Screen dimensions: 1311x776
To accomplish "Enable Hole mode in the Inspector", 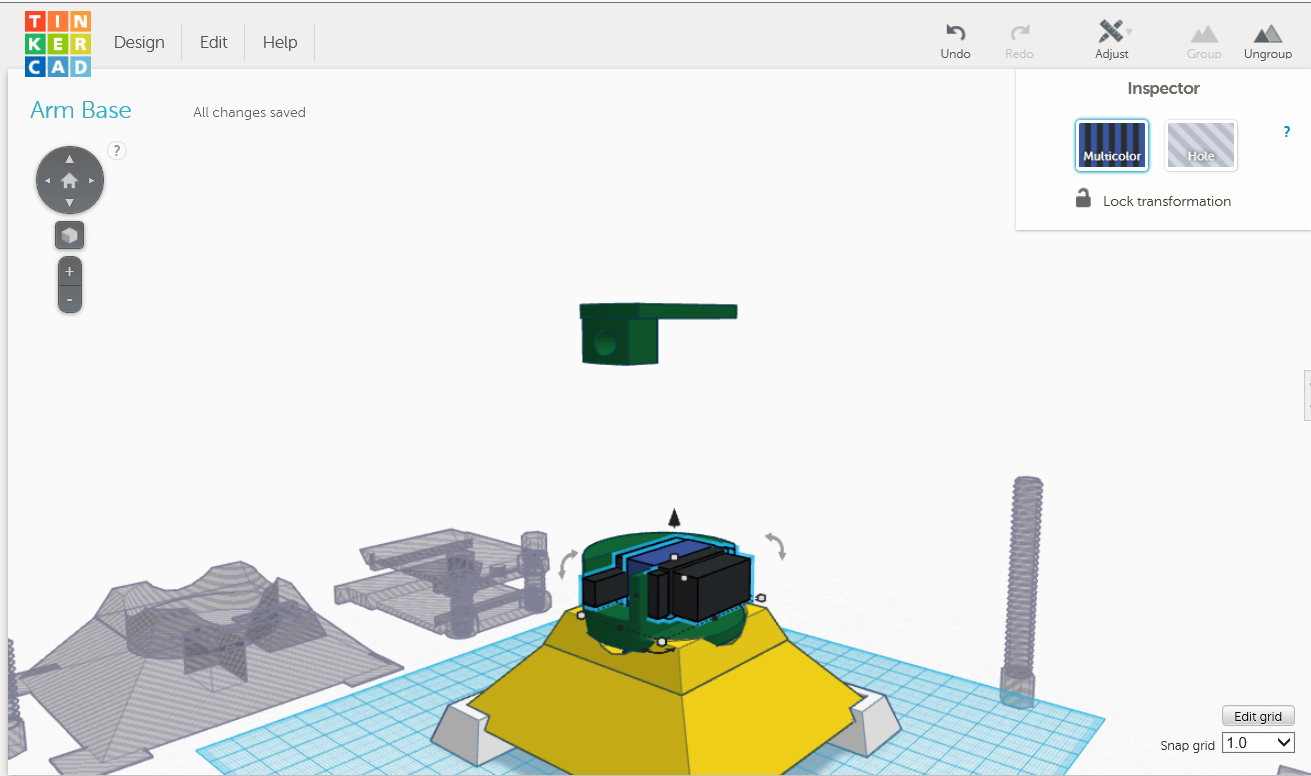I will tap(1201, 145).
